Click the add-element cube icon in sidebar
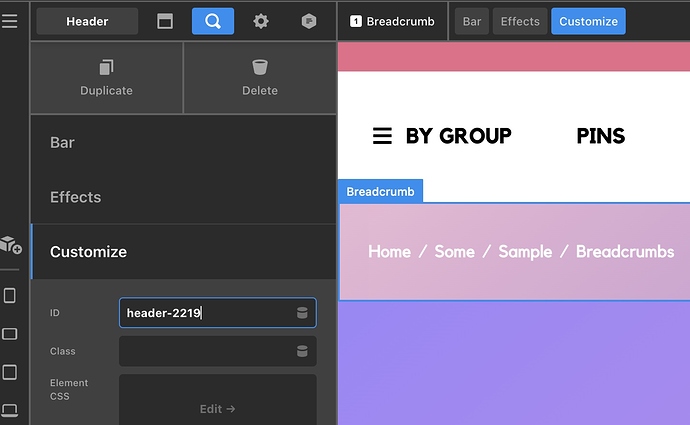This screenshot has height=425, width=690. 10,245
